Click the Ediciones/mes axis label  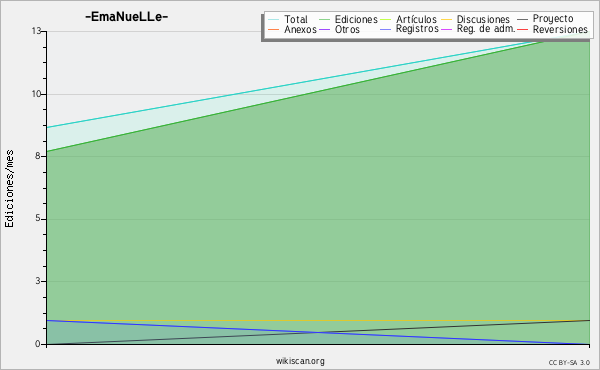(9, 189)
